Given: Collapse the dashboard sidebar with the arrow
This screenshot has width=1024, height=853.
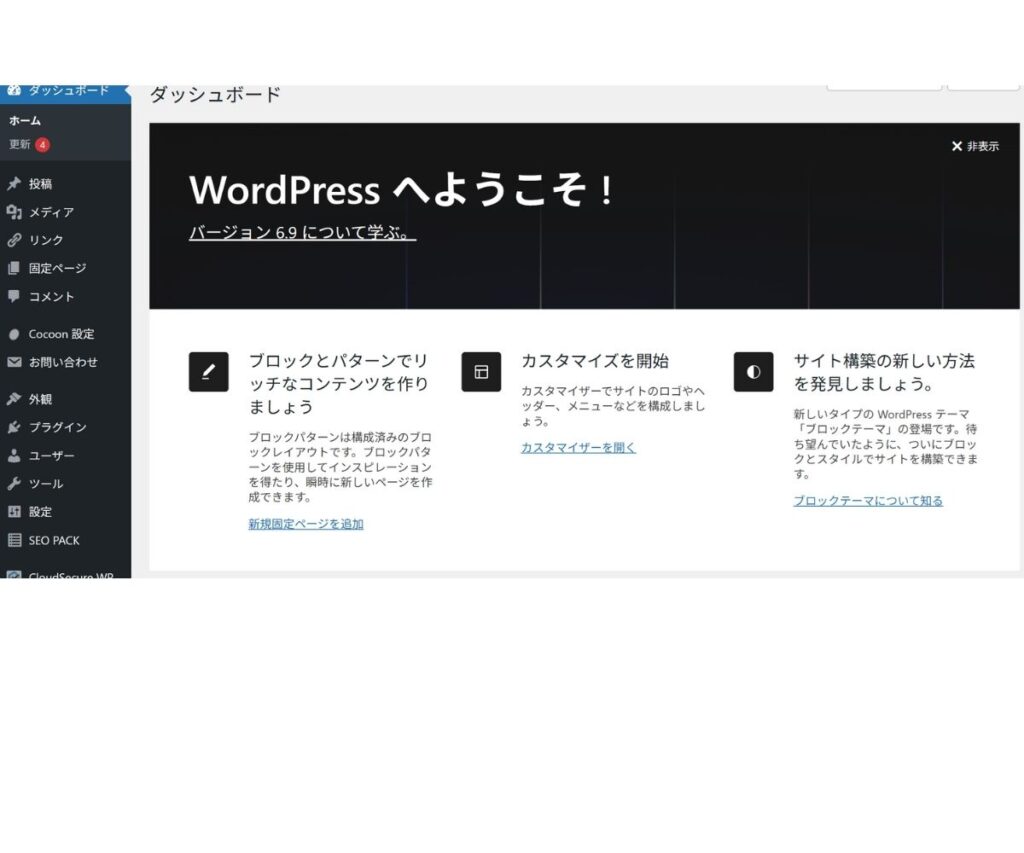Looking at the screenshot, I should (x=126, y=90).
